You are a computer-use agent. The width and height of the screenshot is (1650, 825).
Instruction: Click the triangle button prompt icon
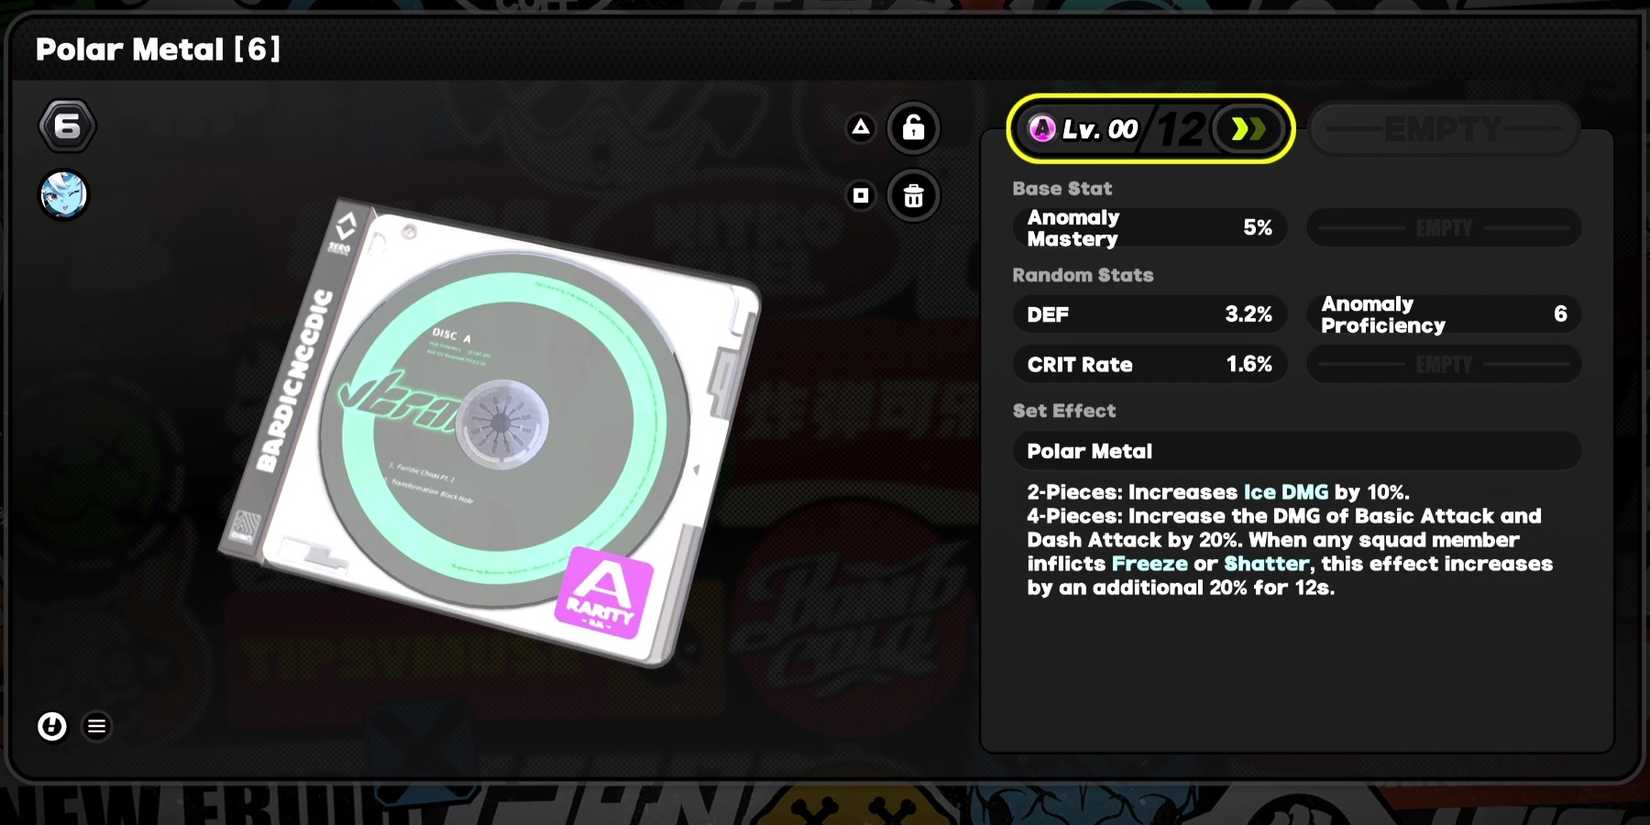tap(861, 127)
